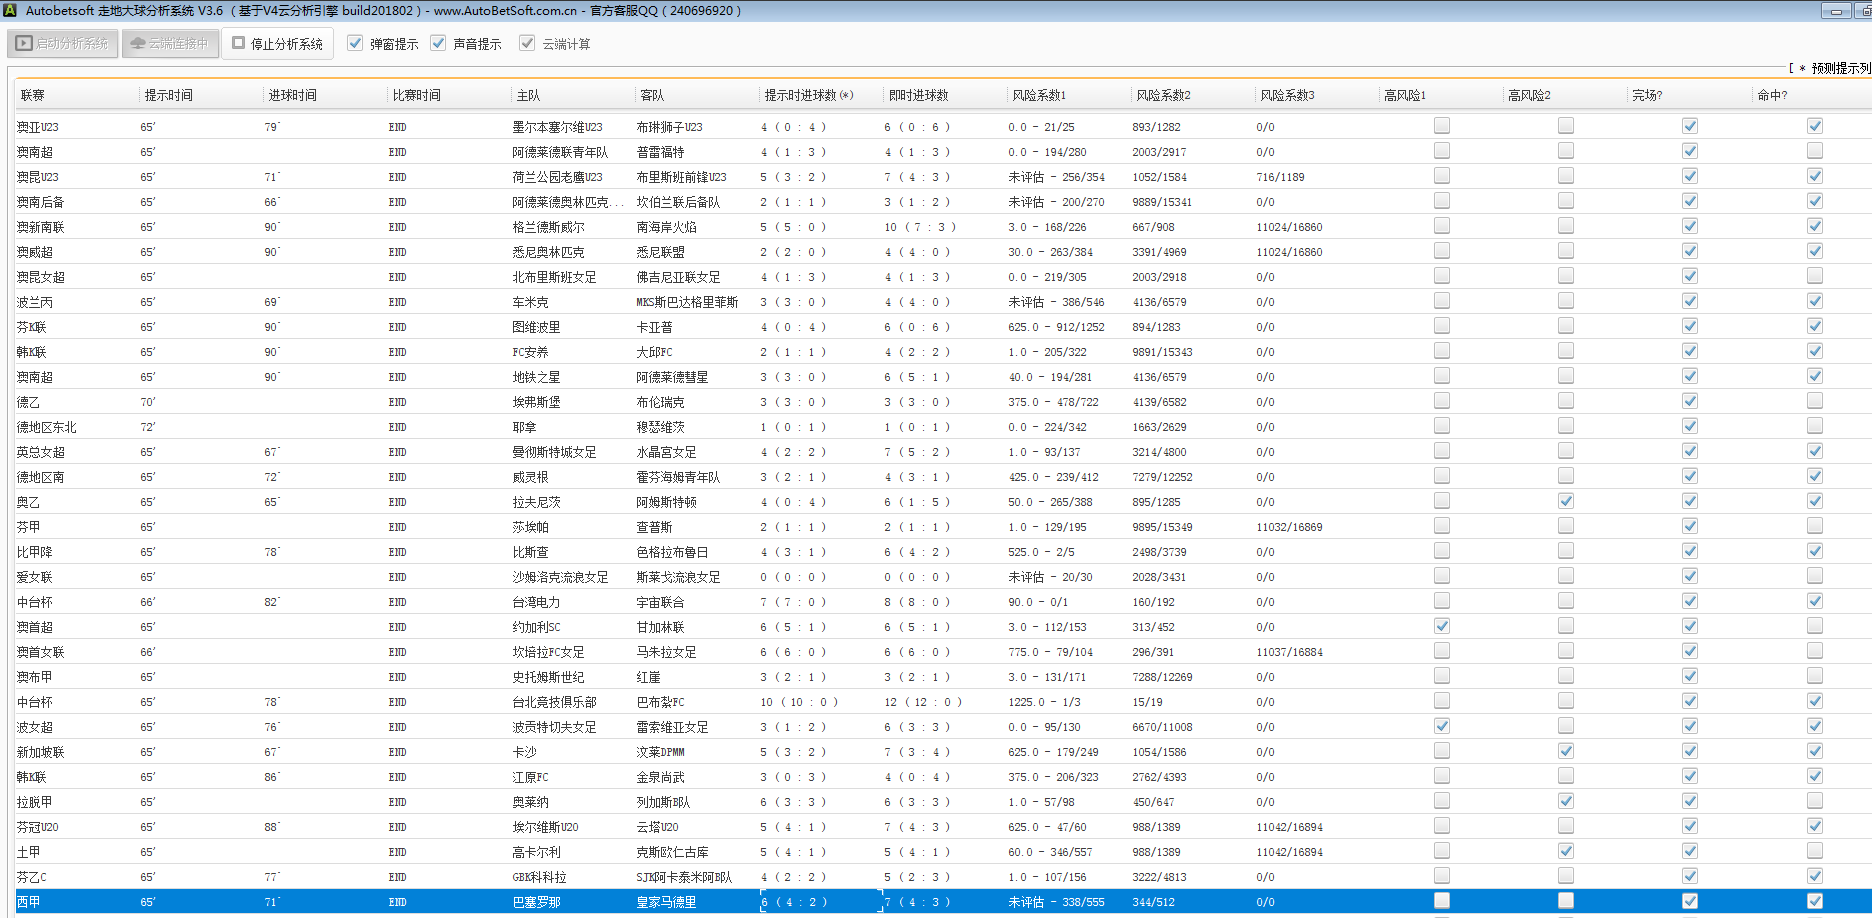Toggle 完场? checkbox for 巴塞罗那 row
Image resolution: width=1872 pixels, height=918 pixels.
pos(1689,901)
